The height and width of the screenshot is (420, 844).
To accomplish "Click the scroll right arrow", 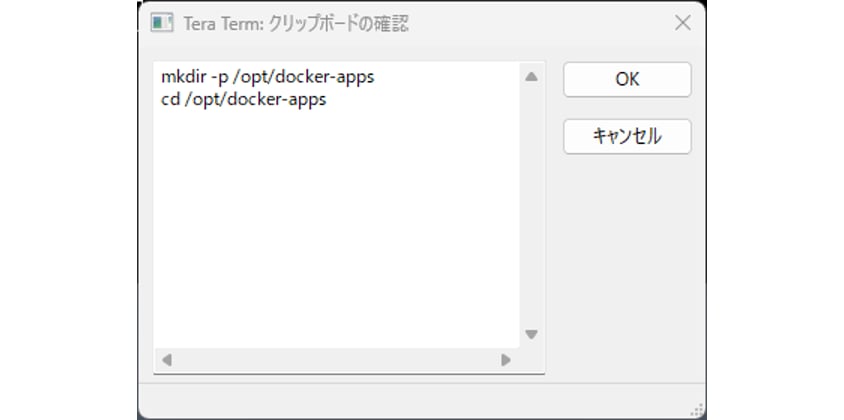I will [x=506, y=359].
